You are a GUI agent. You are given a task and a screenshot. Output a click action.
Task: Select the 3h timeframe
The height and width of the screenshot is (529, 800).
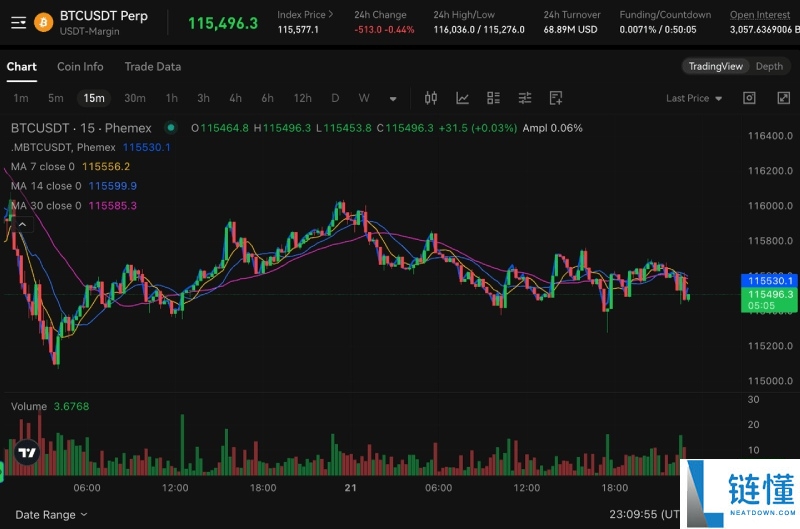203,98
